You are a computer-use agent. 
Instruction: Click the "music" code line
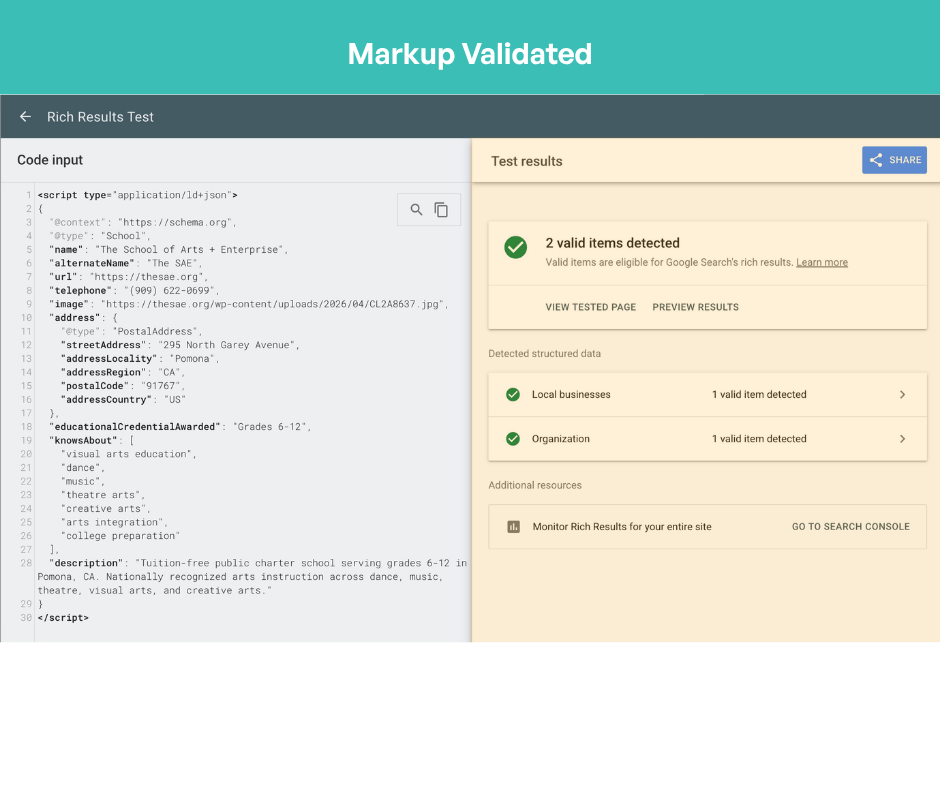tap(83, 482)
